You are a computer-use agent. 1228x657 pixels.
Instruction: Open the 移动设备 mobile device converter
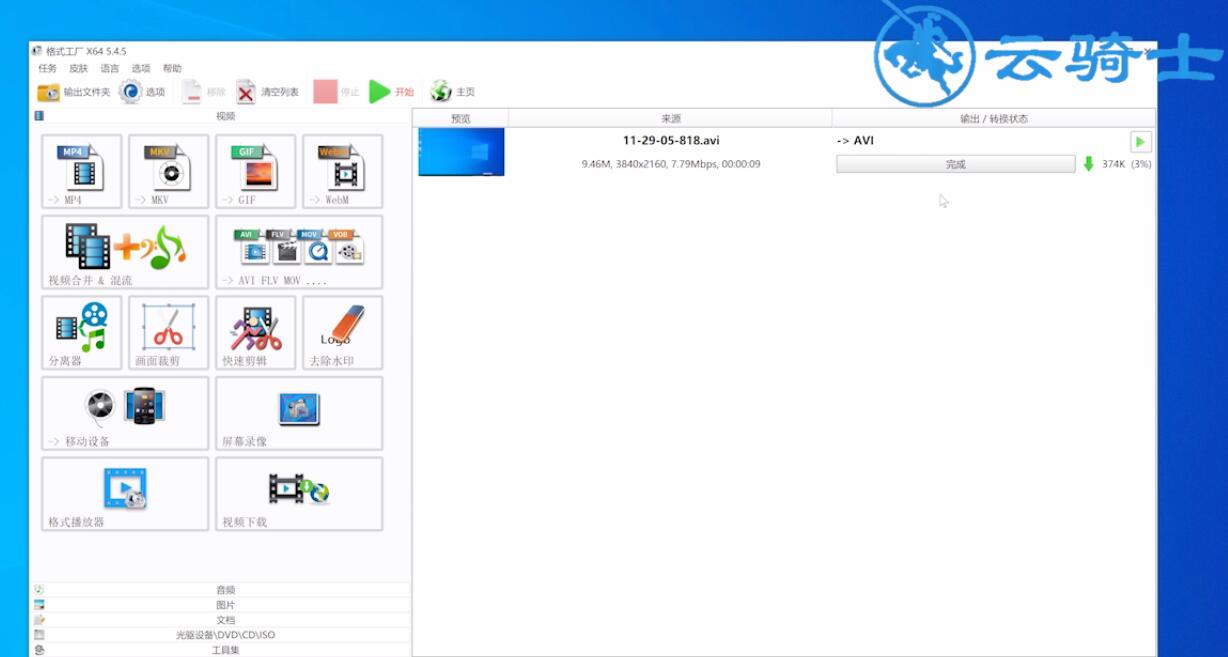(x=125, y=413)
